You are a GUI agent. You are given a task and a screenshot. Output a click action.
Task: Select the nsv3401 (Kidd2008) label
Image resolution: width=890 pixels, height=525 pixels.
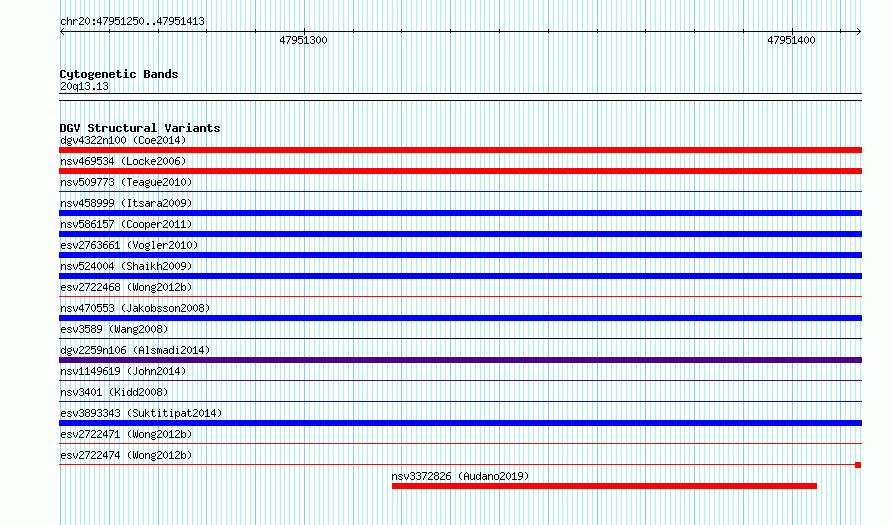(x=114, y=392)
